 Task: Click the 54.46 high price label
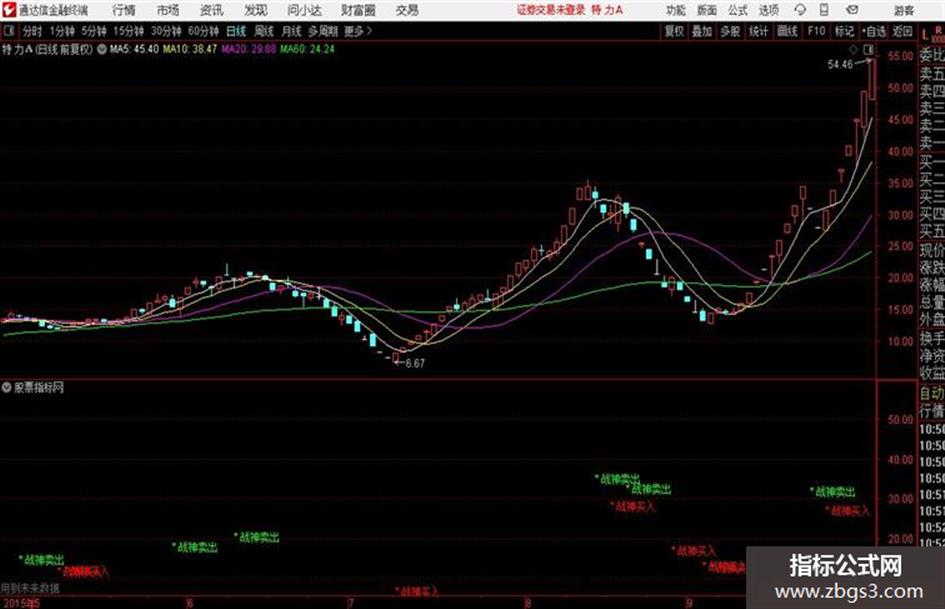840,65
